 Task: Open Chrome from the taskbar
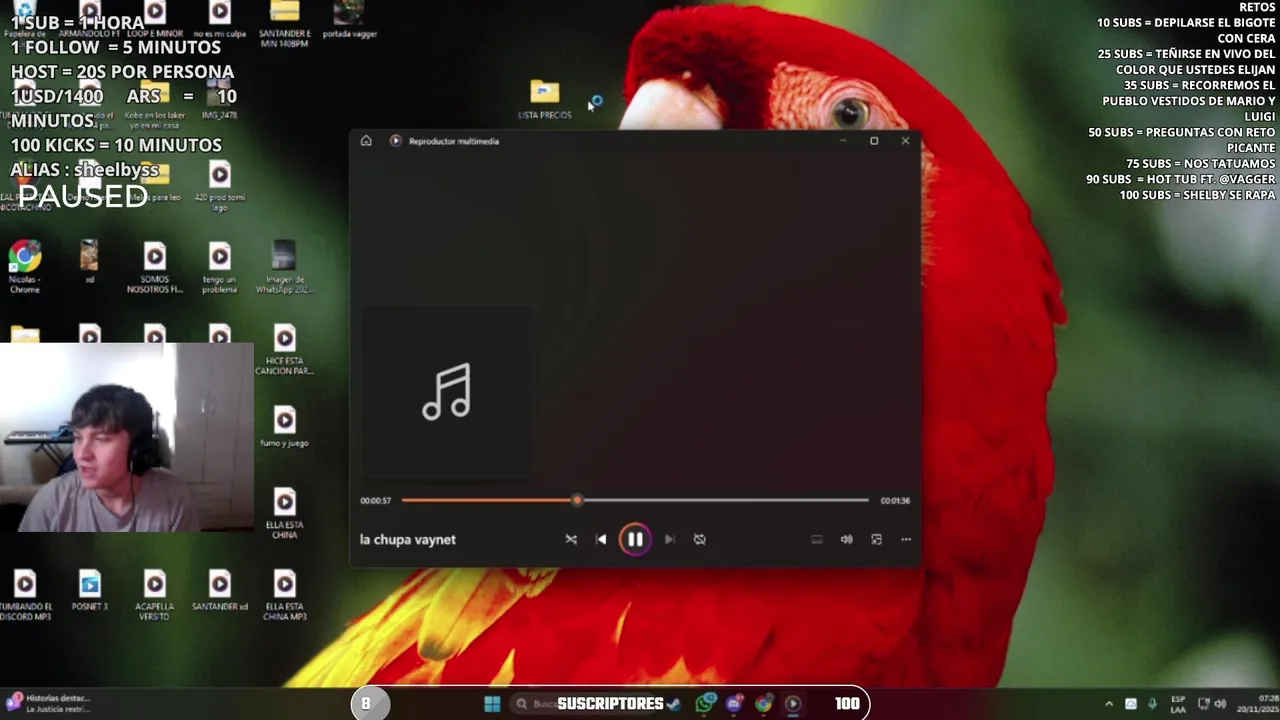764,704
